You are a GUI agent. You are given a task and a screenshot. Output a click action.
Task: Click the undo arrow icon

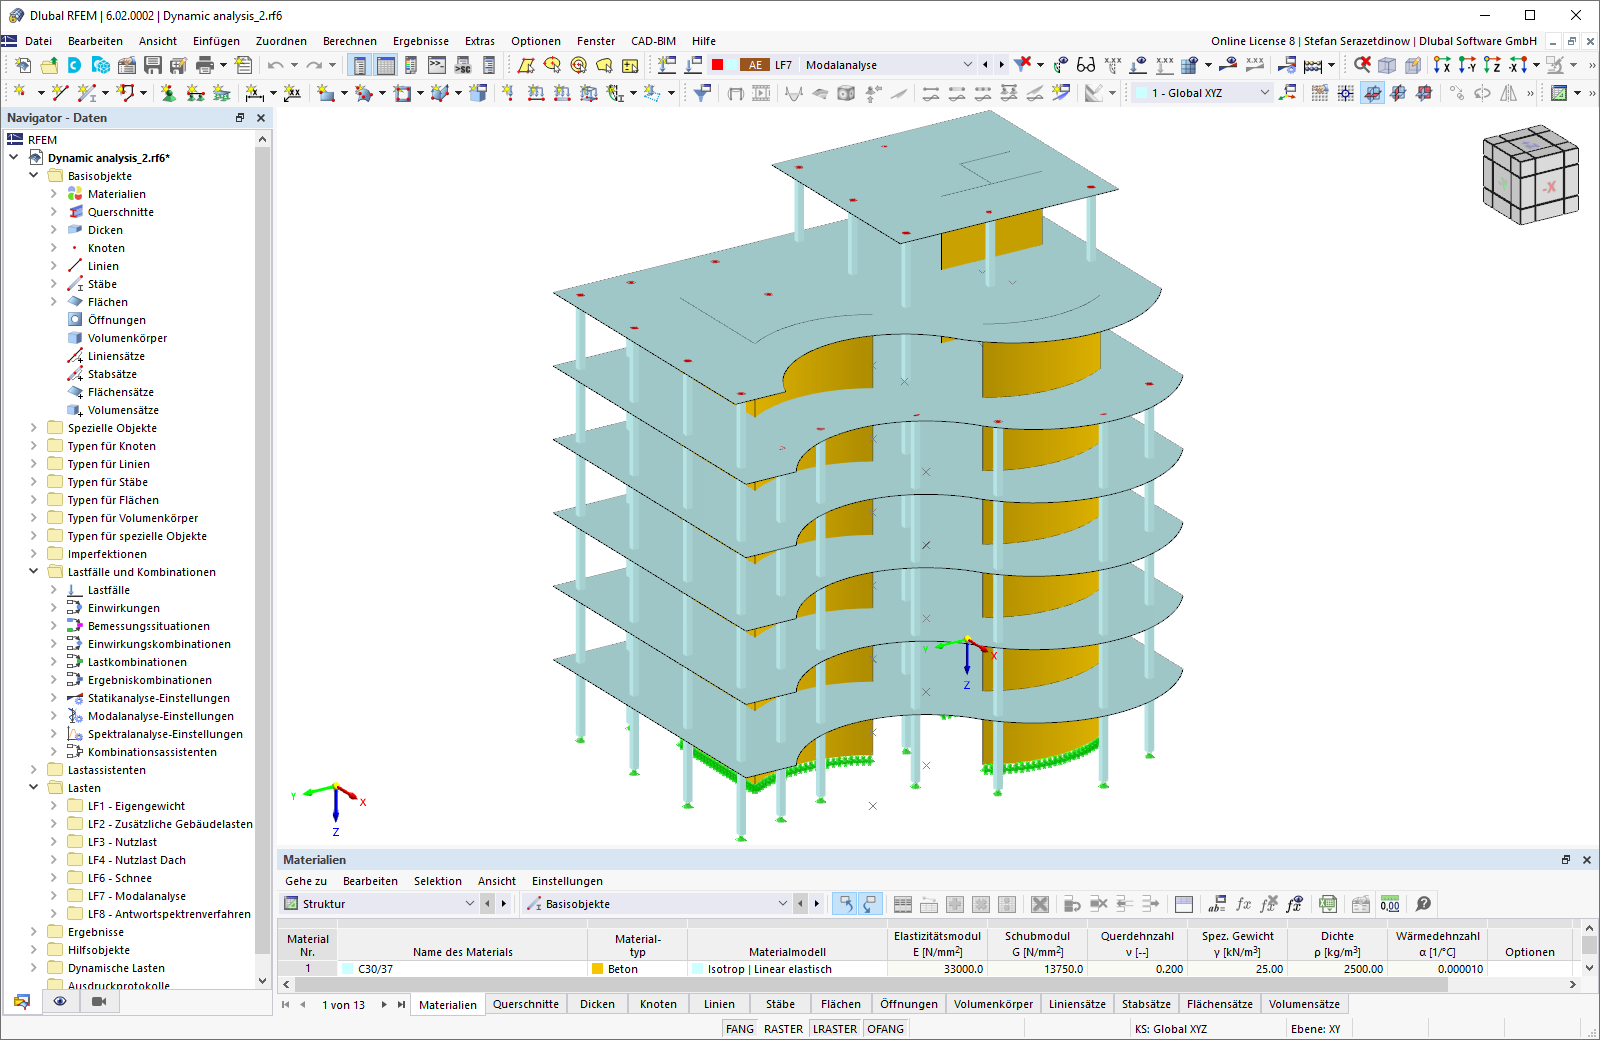click(275, 65)
